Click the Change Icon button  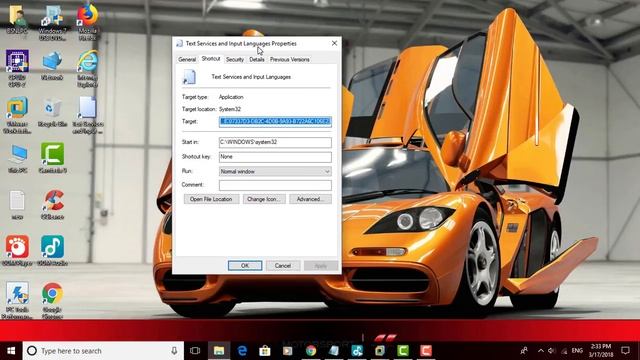pyautogui.click(x=264, y=199)
